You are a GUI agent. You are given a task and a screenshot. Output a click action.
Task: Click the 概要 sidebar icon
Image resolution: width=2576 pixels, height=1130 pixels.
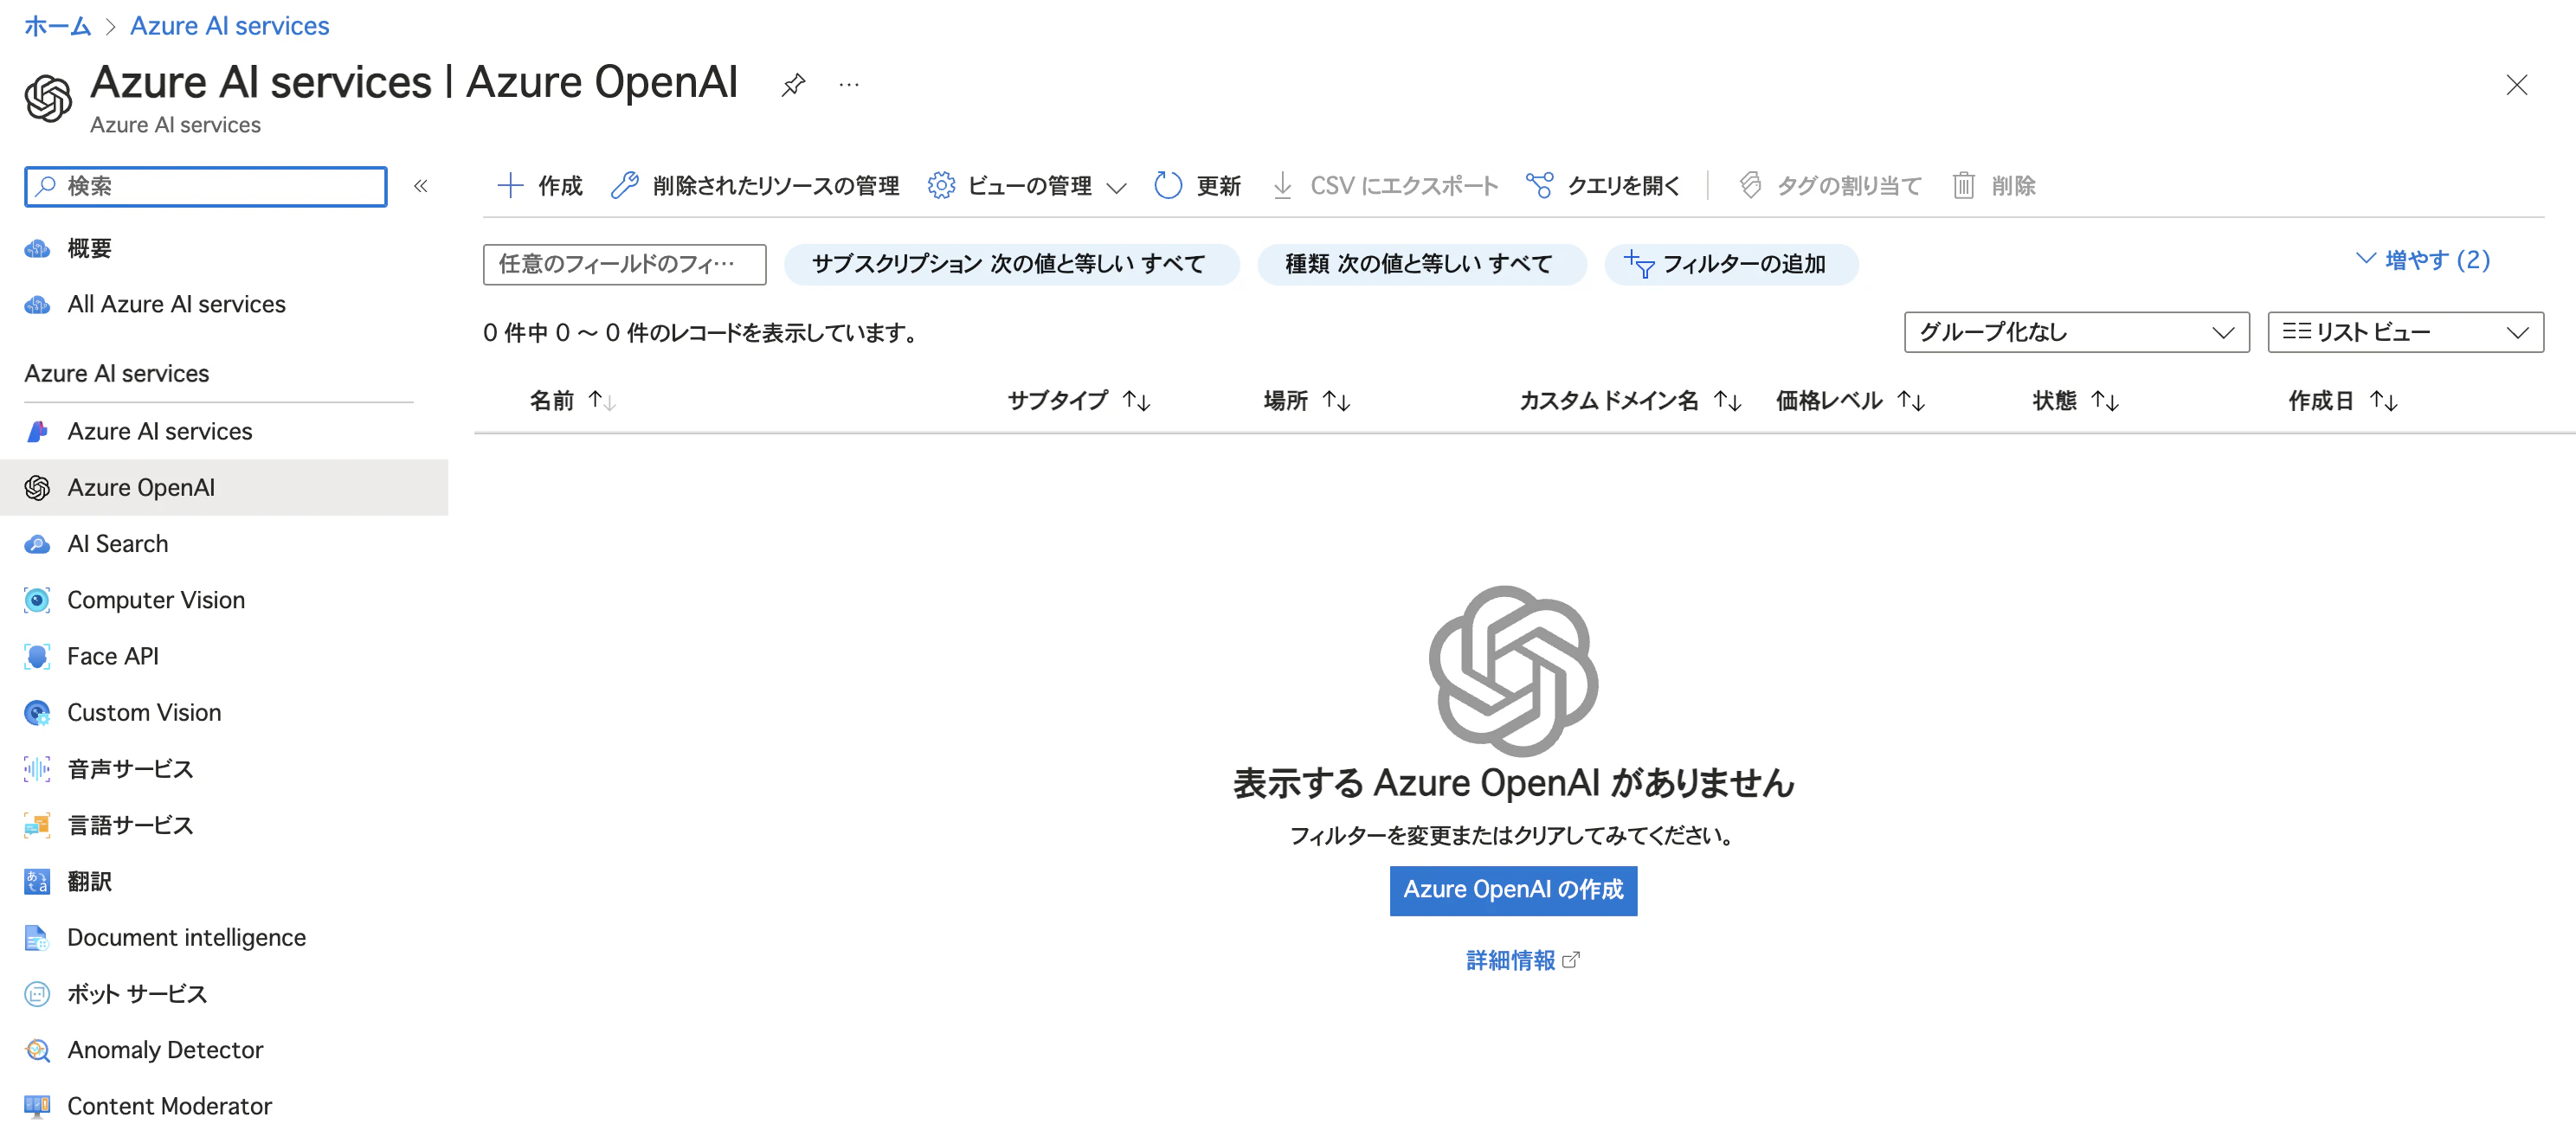37,248
